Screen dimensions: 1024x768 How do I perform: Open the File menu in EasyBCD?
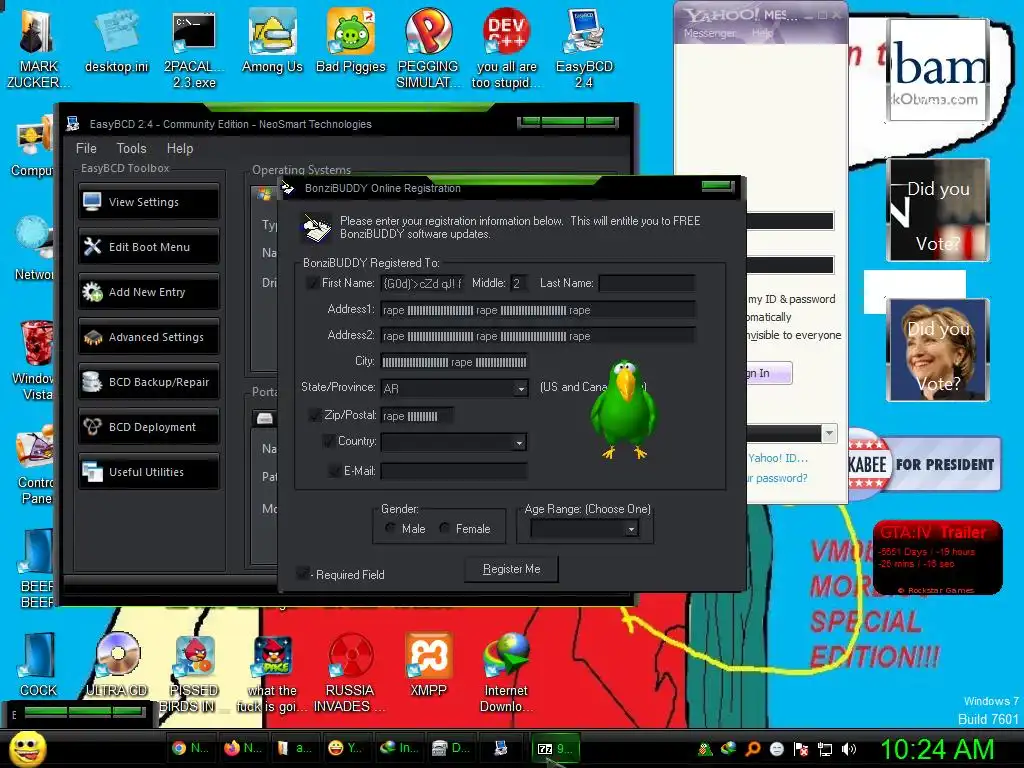(x=86, y=148)
